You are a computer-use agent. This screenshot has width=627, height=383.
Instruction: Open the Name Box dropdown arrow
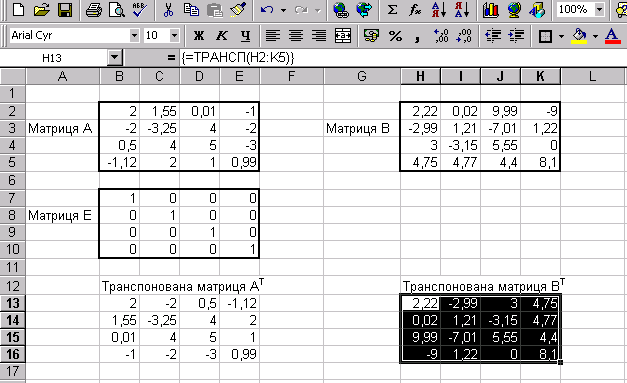(x=114, y=58)
